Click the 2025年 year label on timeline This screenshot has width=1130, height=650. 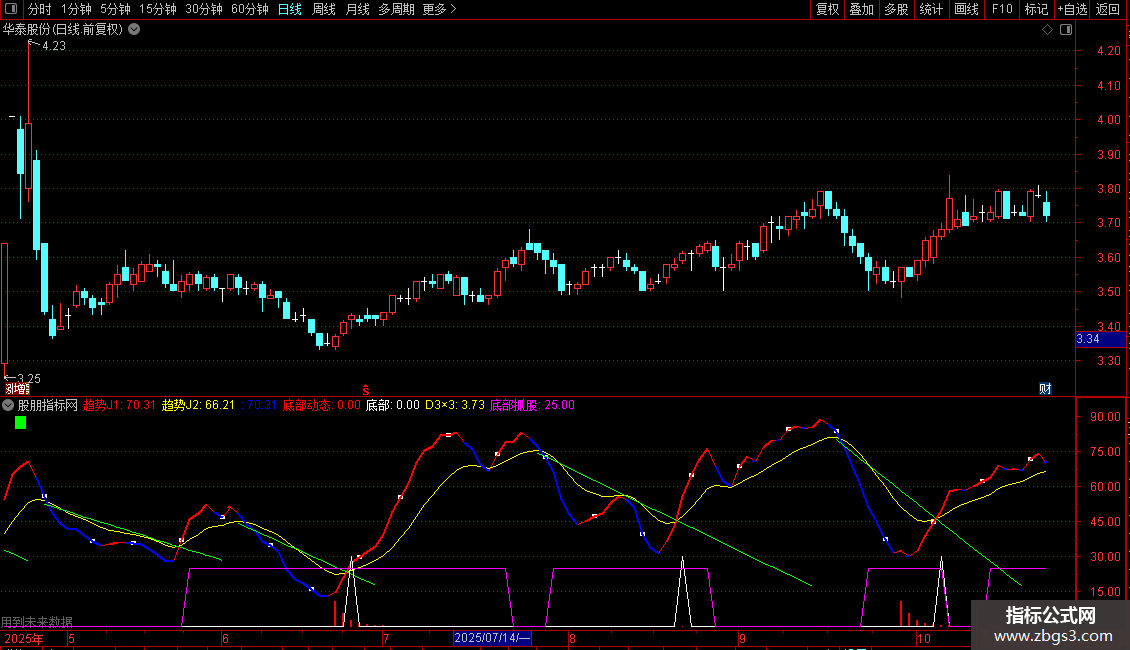click(24, 638)
